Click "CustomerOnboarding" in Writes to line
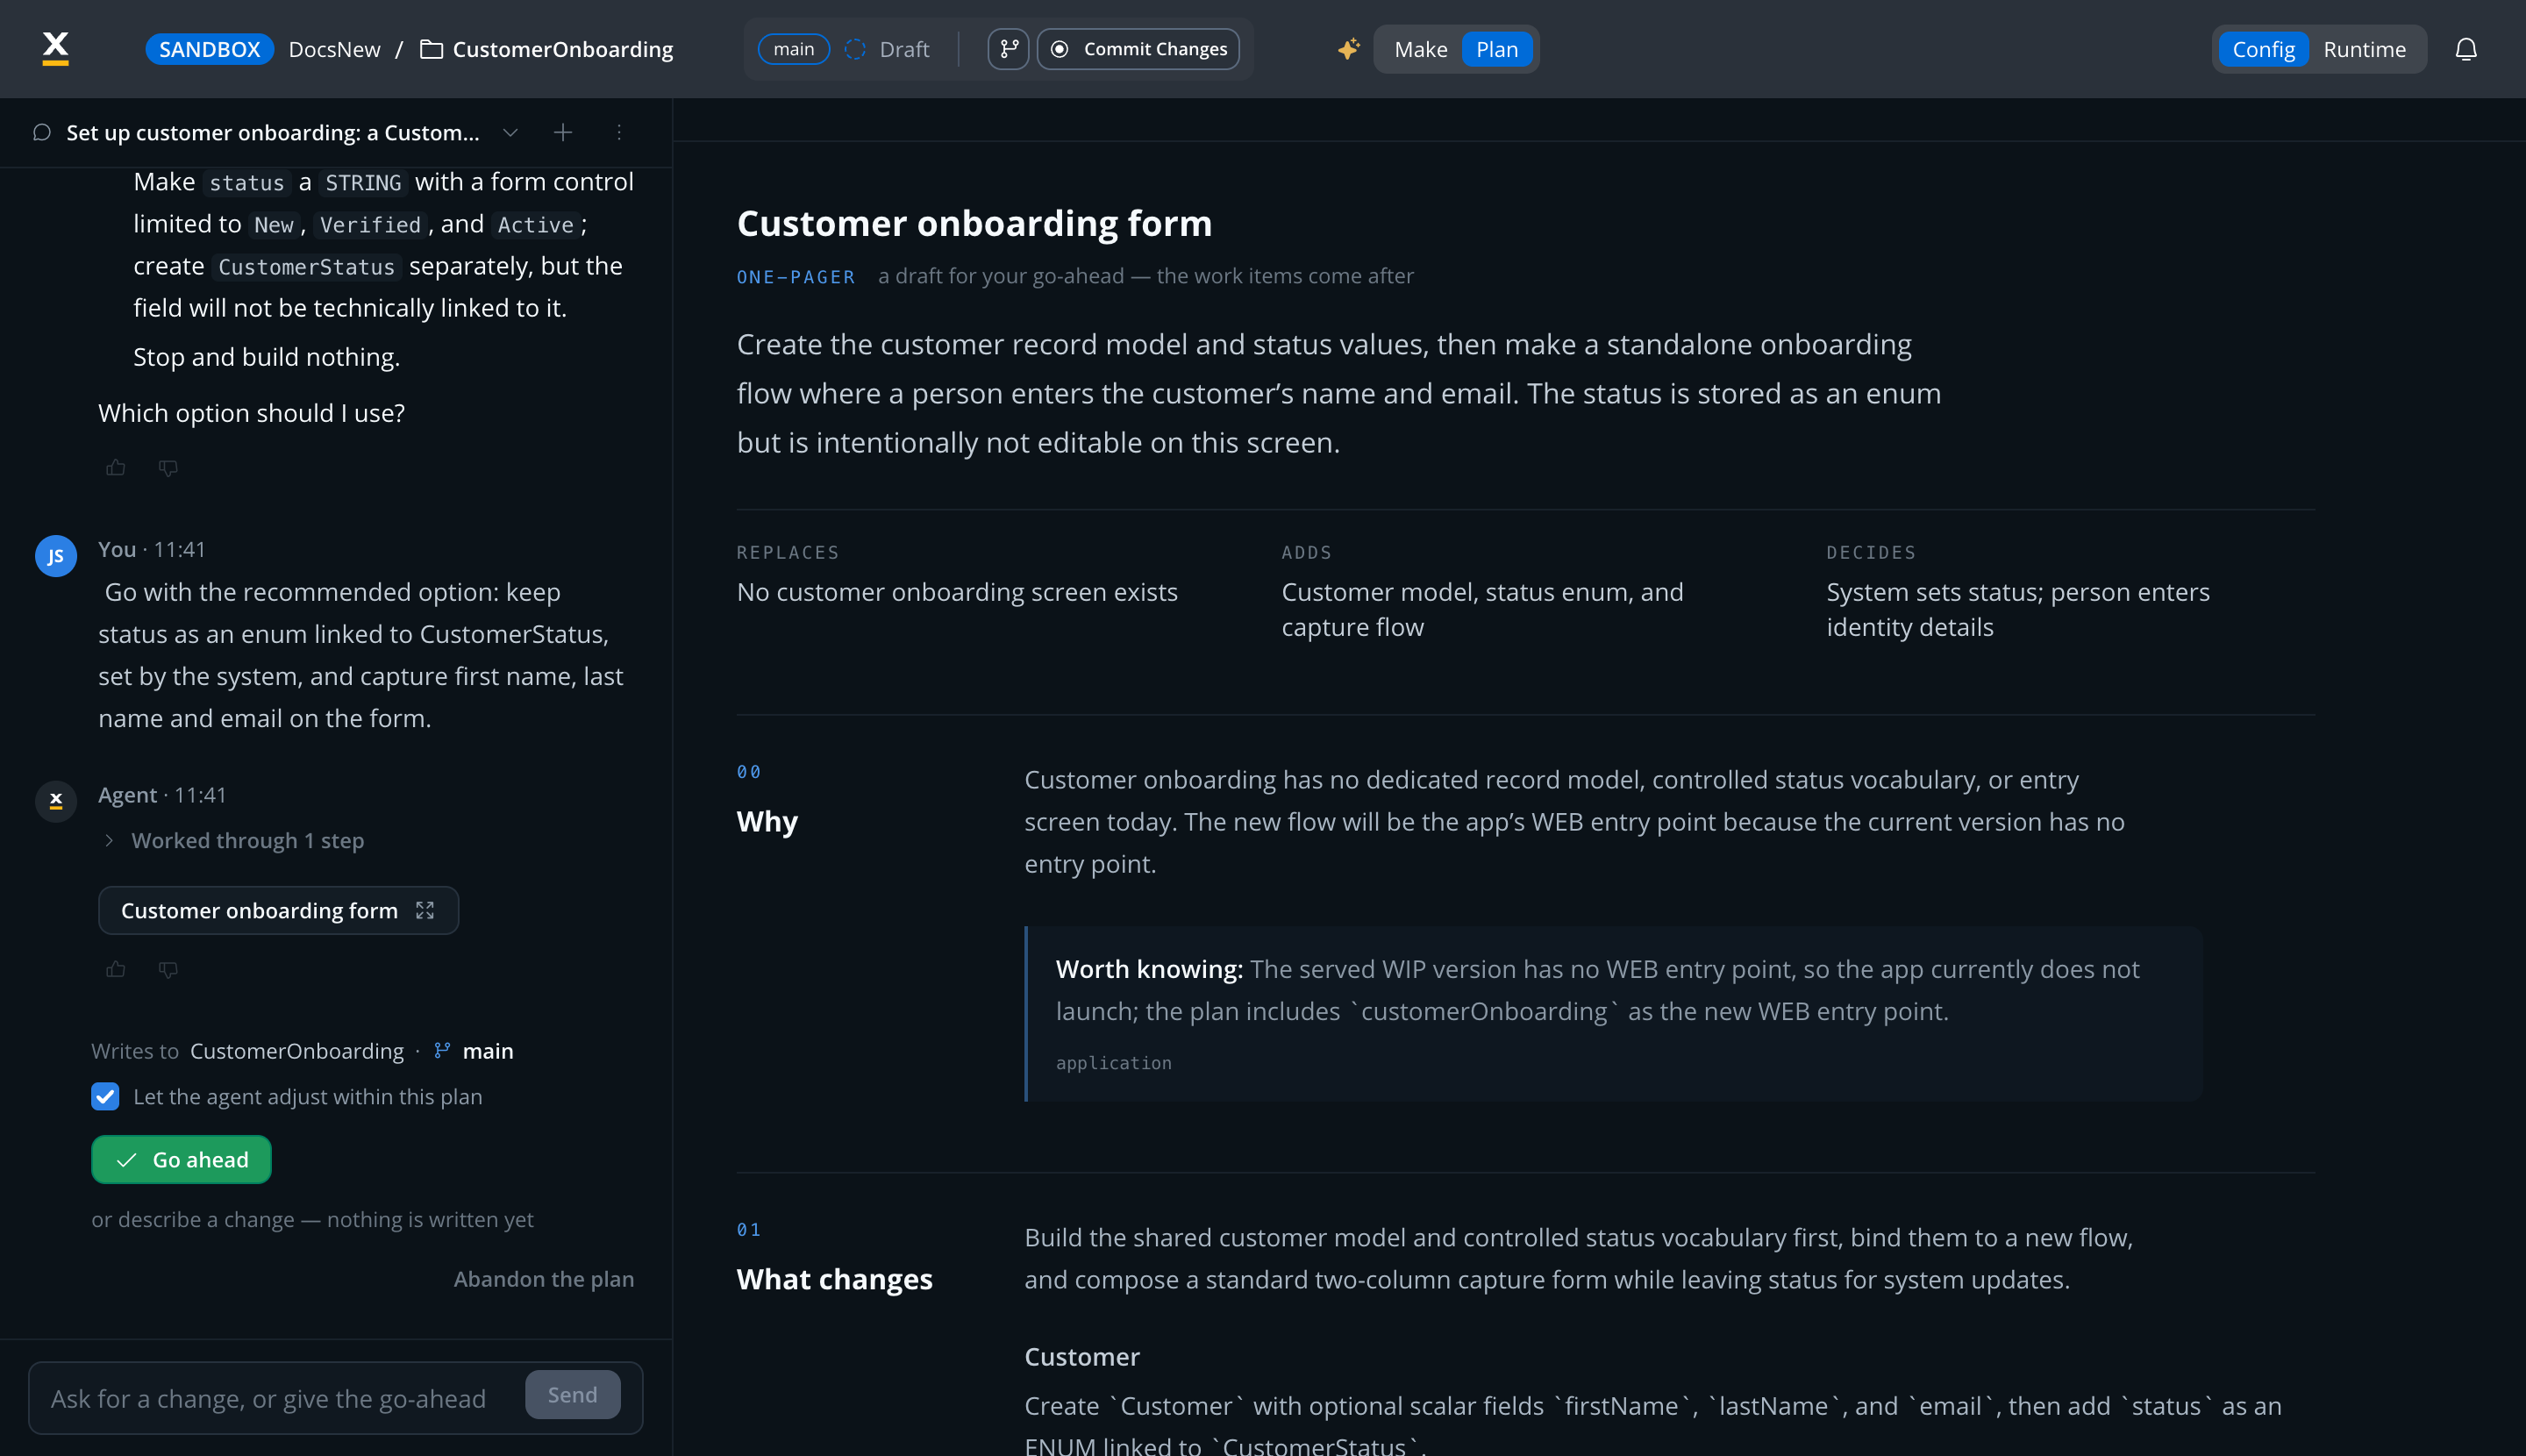2526x1456 pixels. pos(297,1050)
